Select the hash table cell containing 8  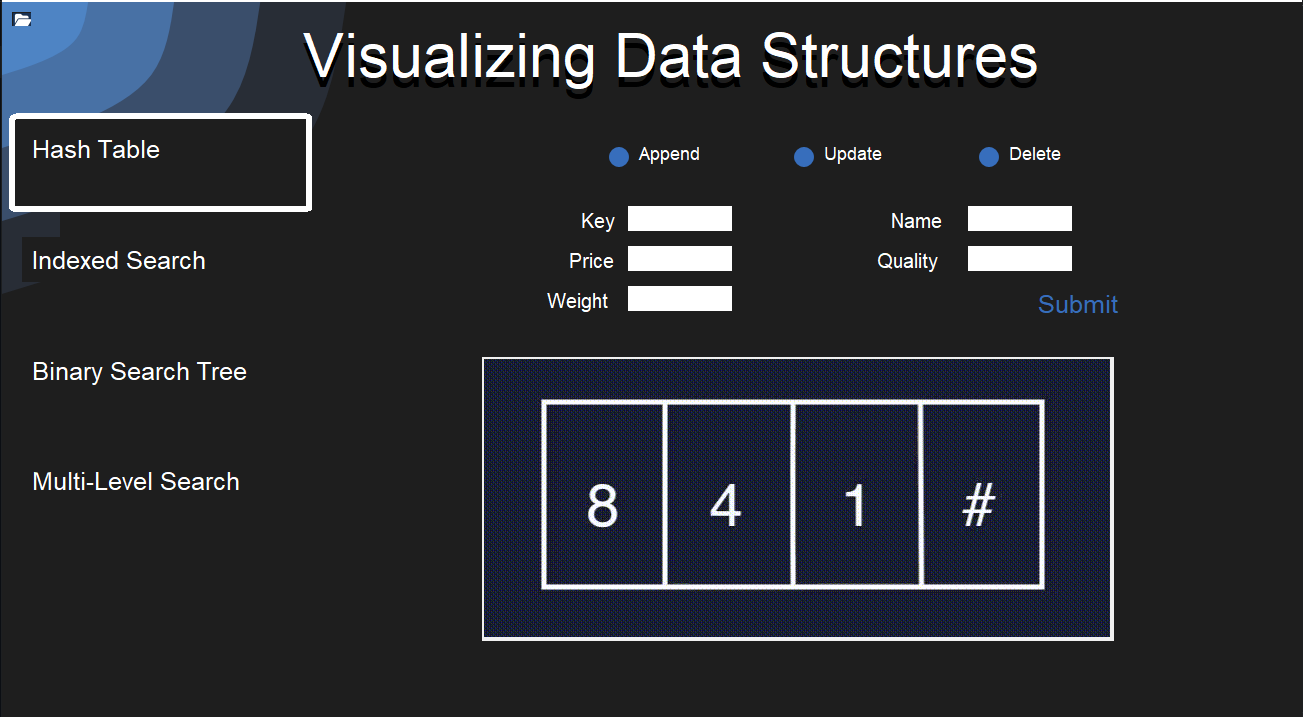(x=604, y=493)
